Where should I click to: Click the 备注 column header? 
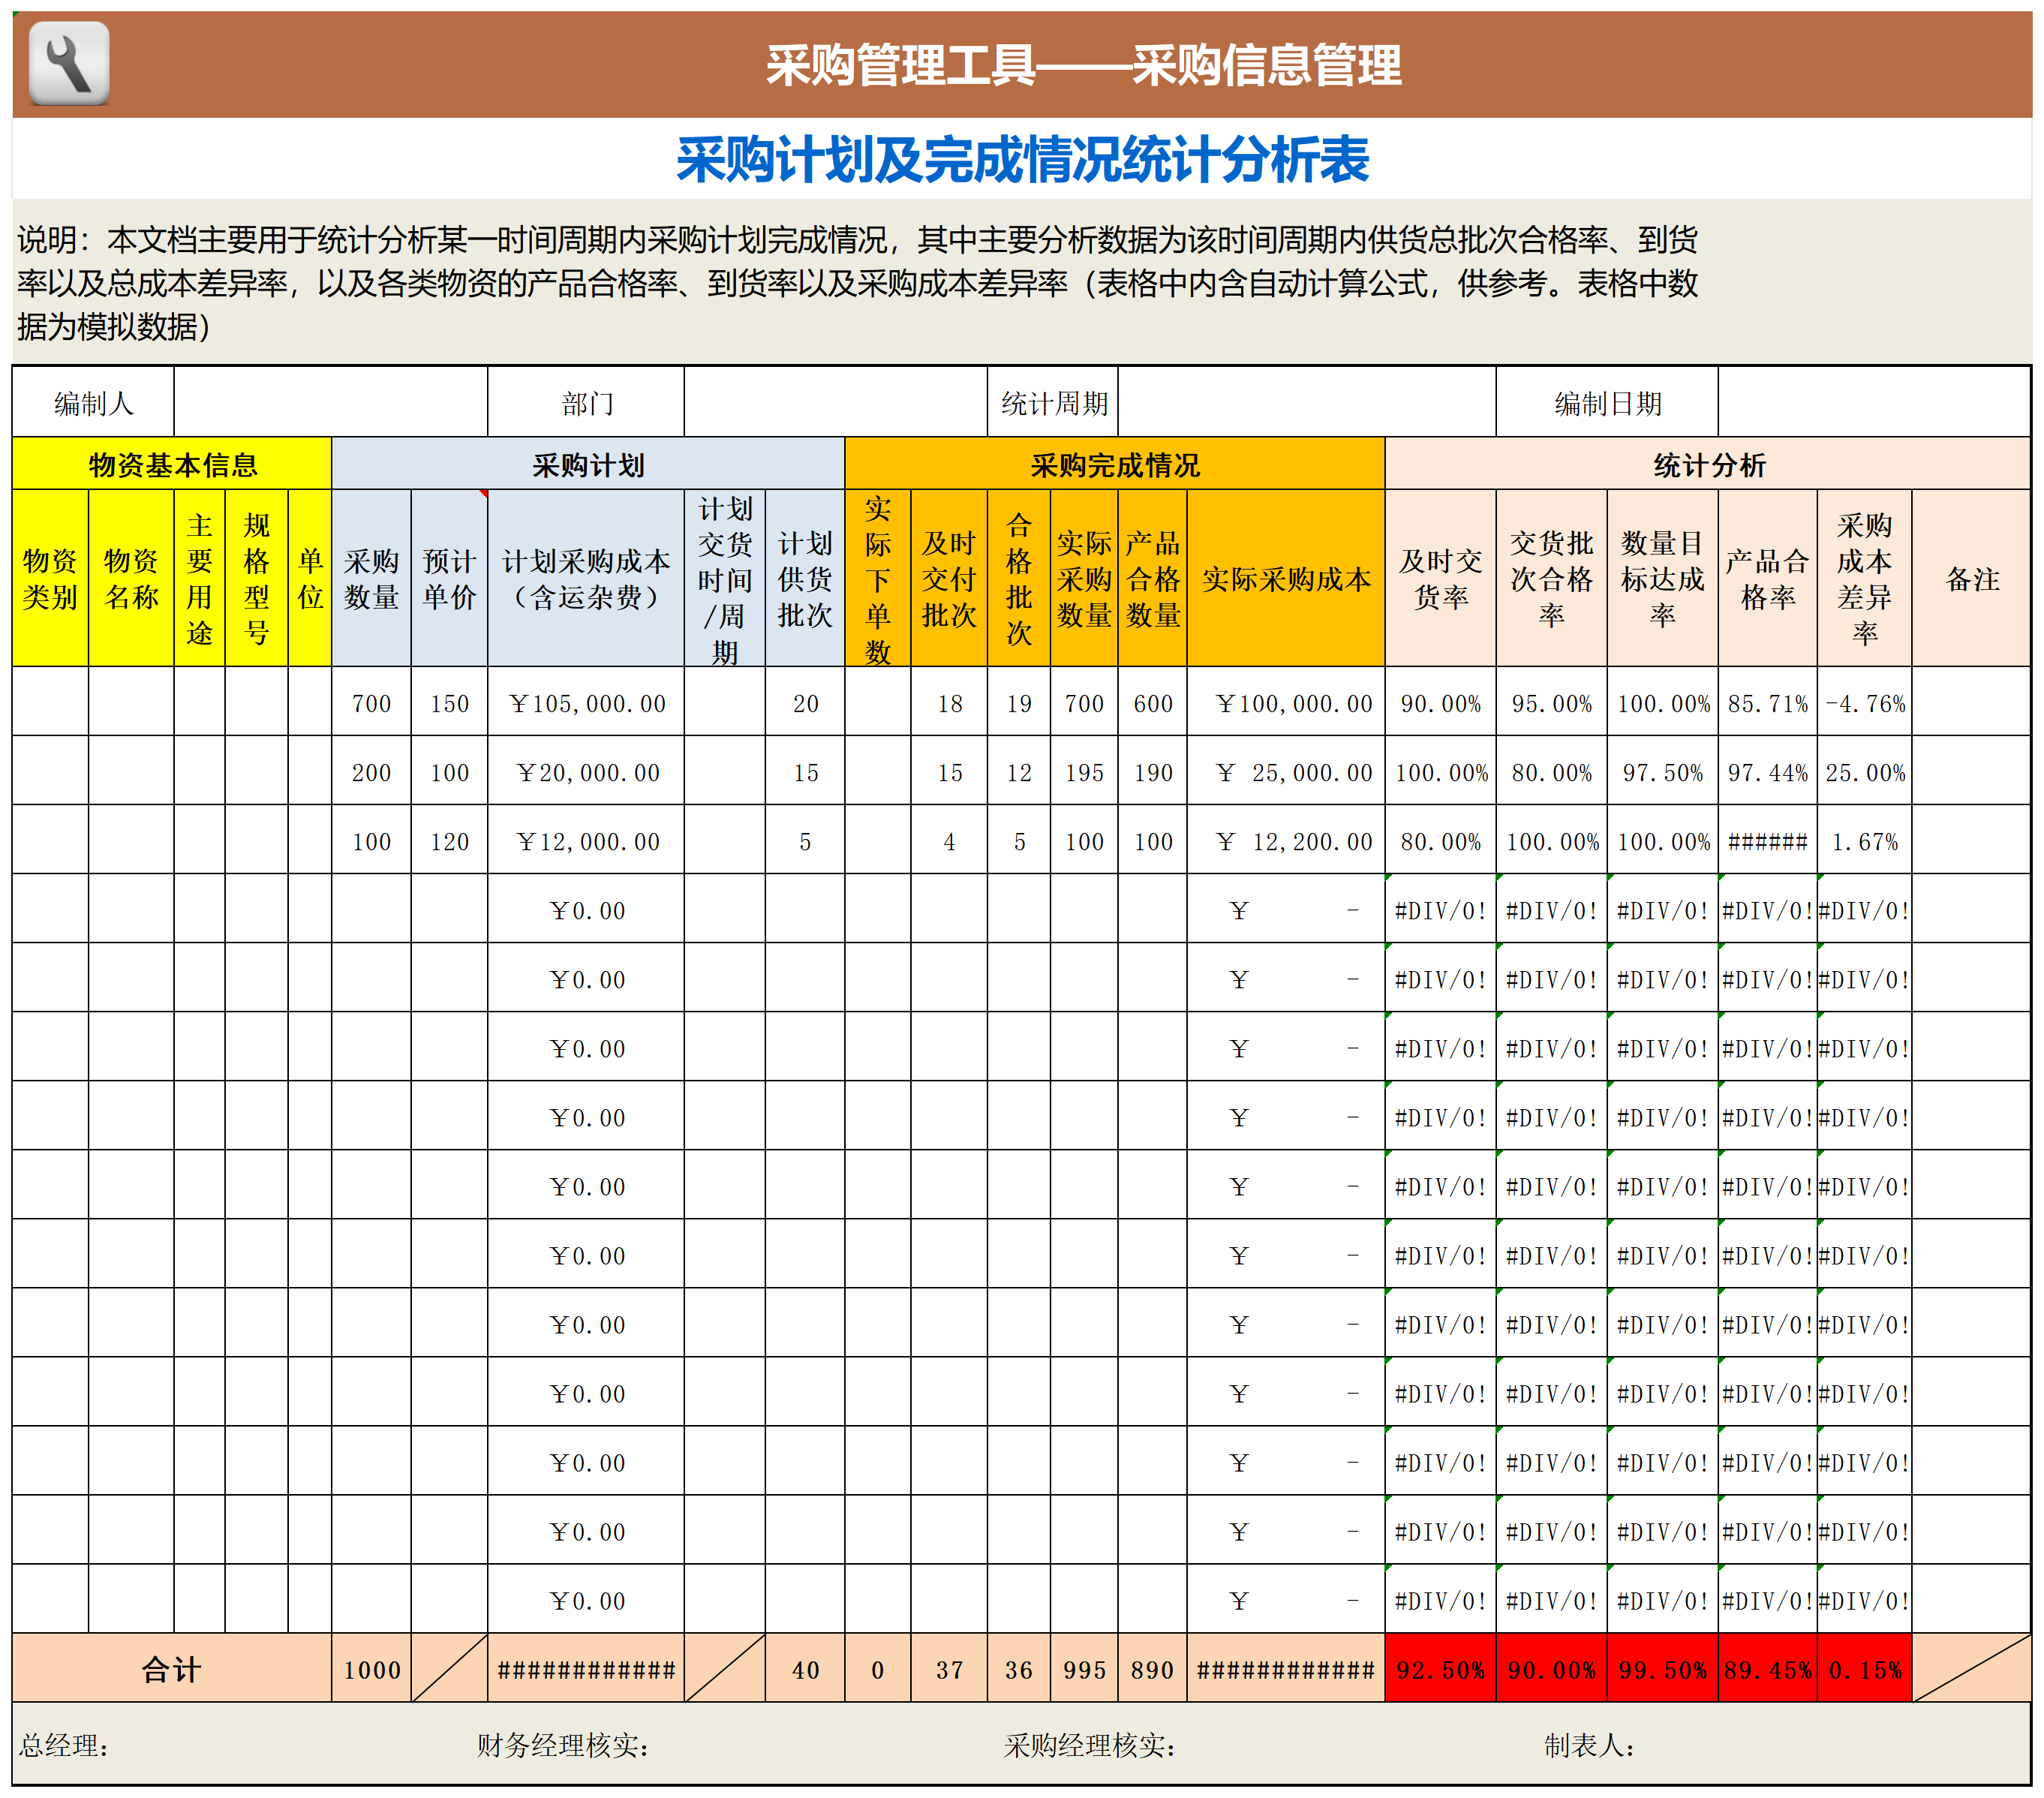1972,578
